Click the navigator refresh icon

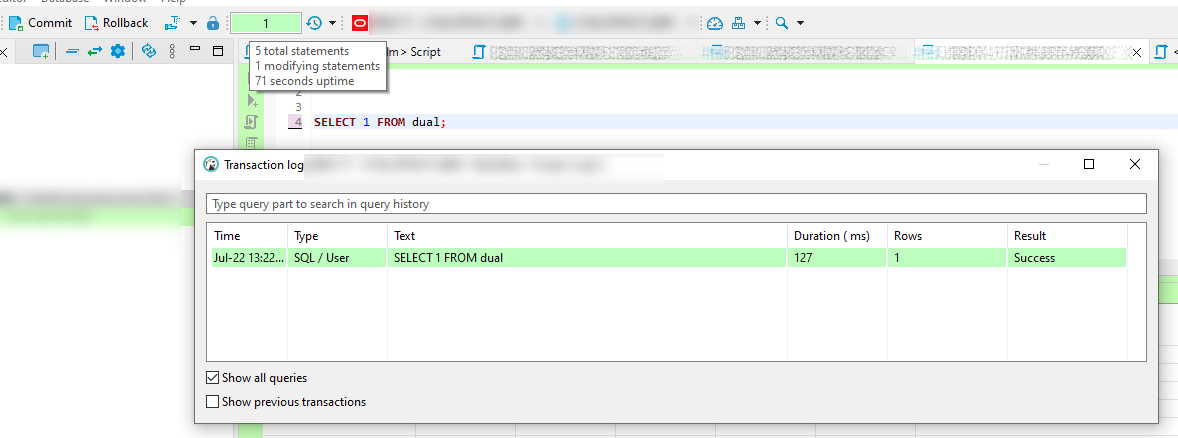(149, 51)
